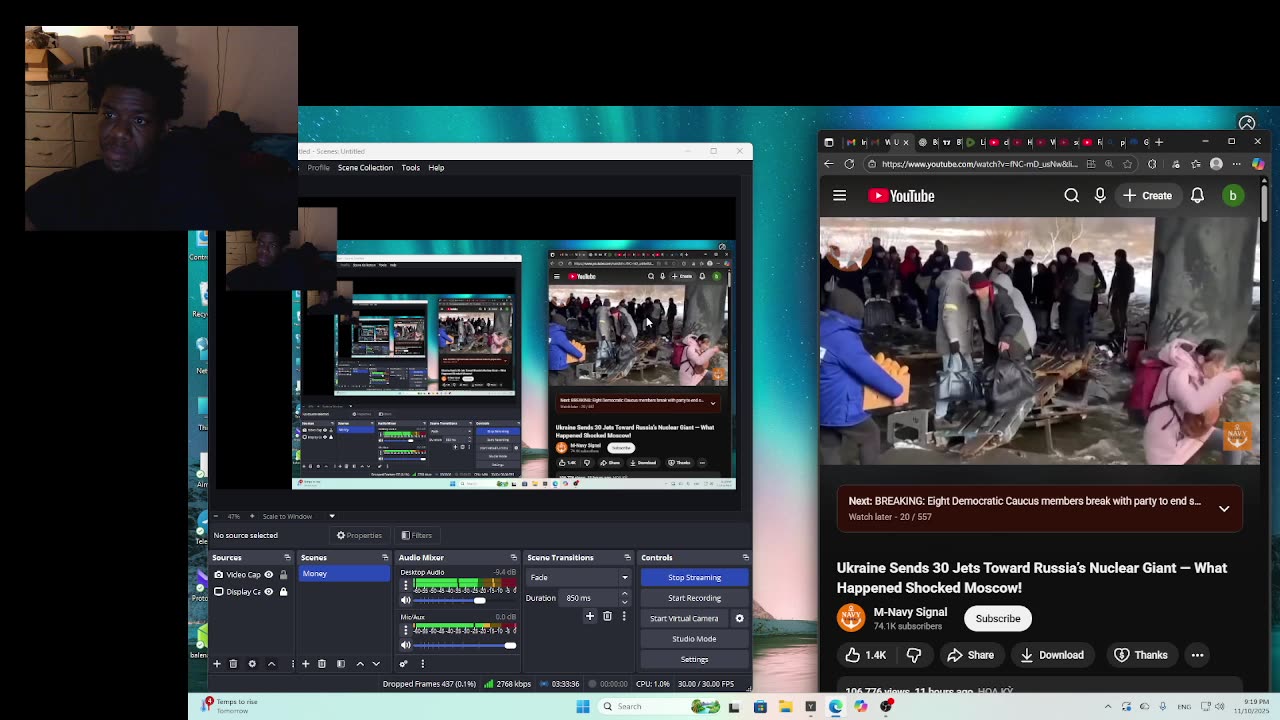Open YouTube notifications bell
Viewport: 1280px width, 720px height.
click(1197, 196)
